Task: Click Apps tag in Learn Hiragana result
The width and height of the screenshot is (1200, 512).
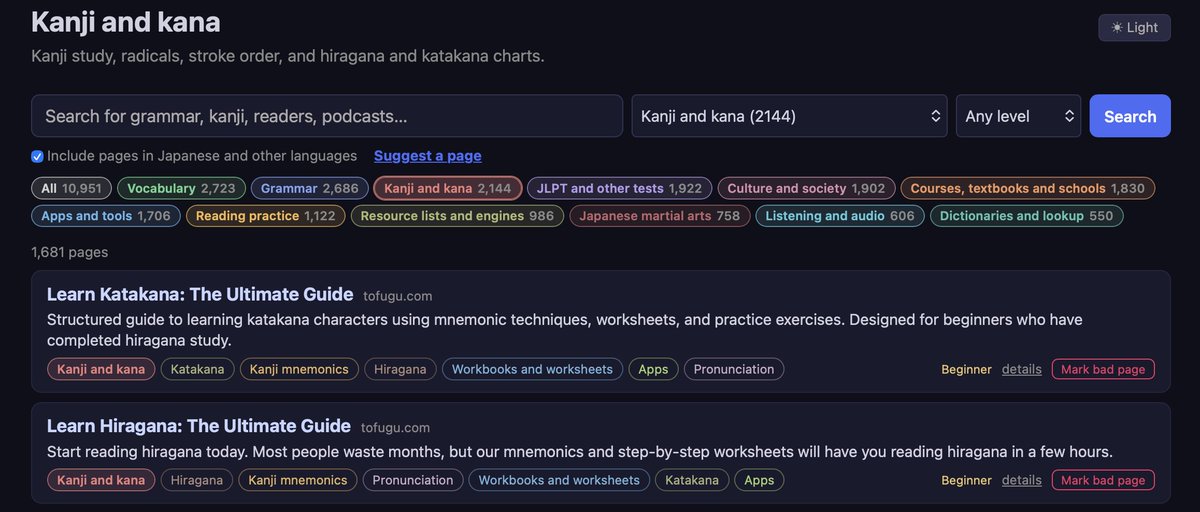Action: coord(759,480)
